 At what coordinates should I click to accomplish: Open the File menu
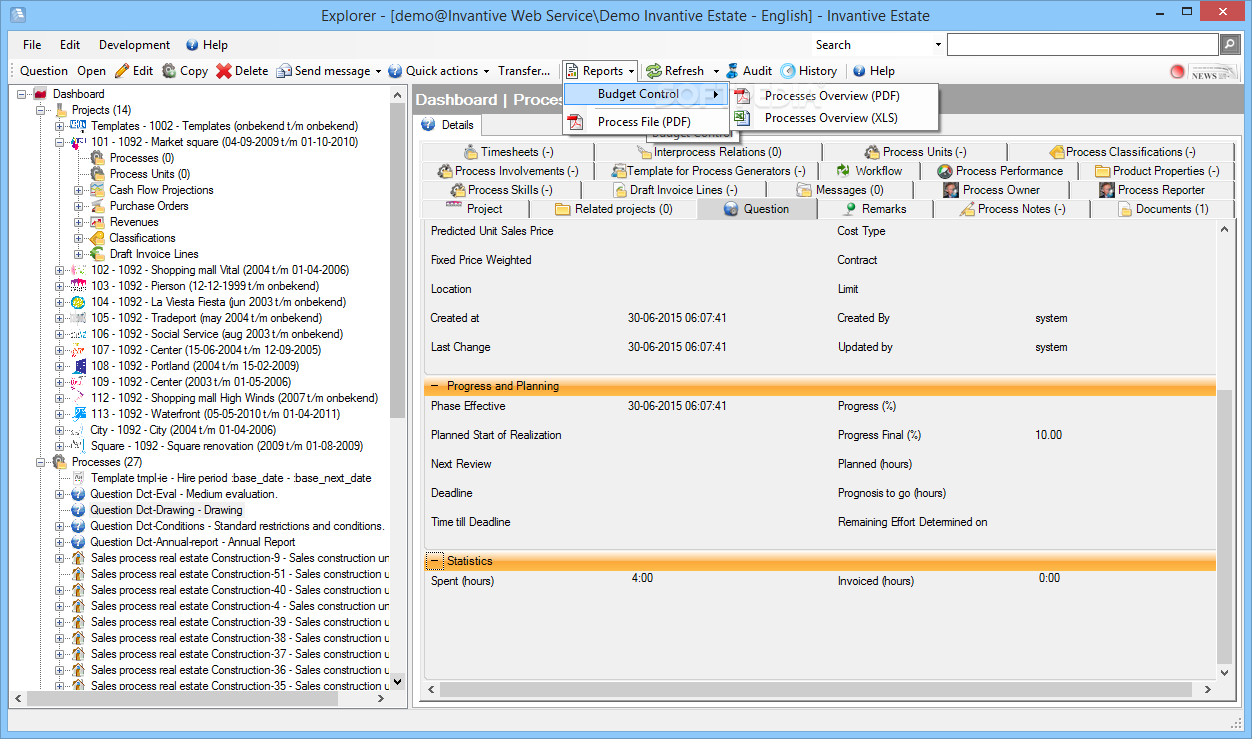coord(32,45)
